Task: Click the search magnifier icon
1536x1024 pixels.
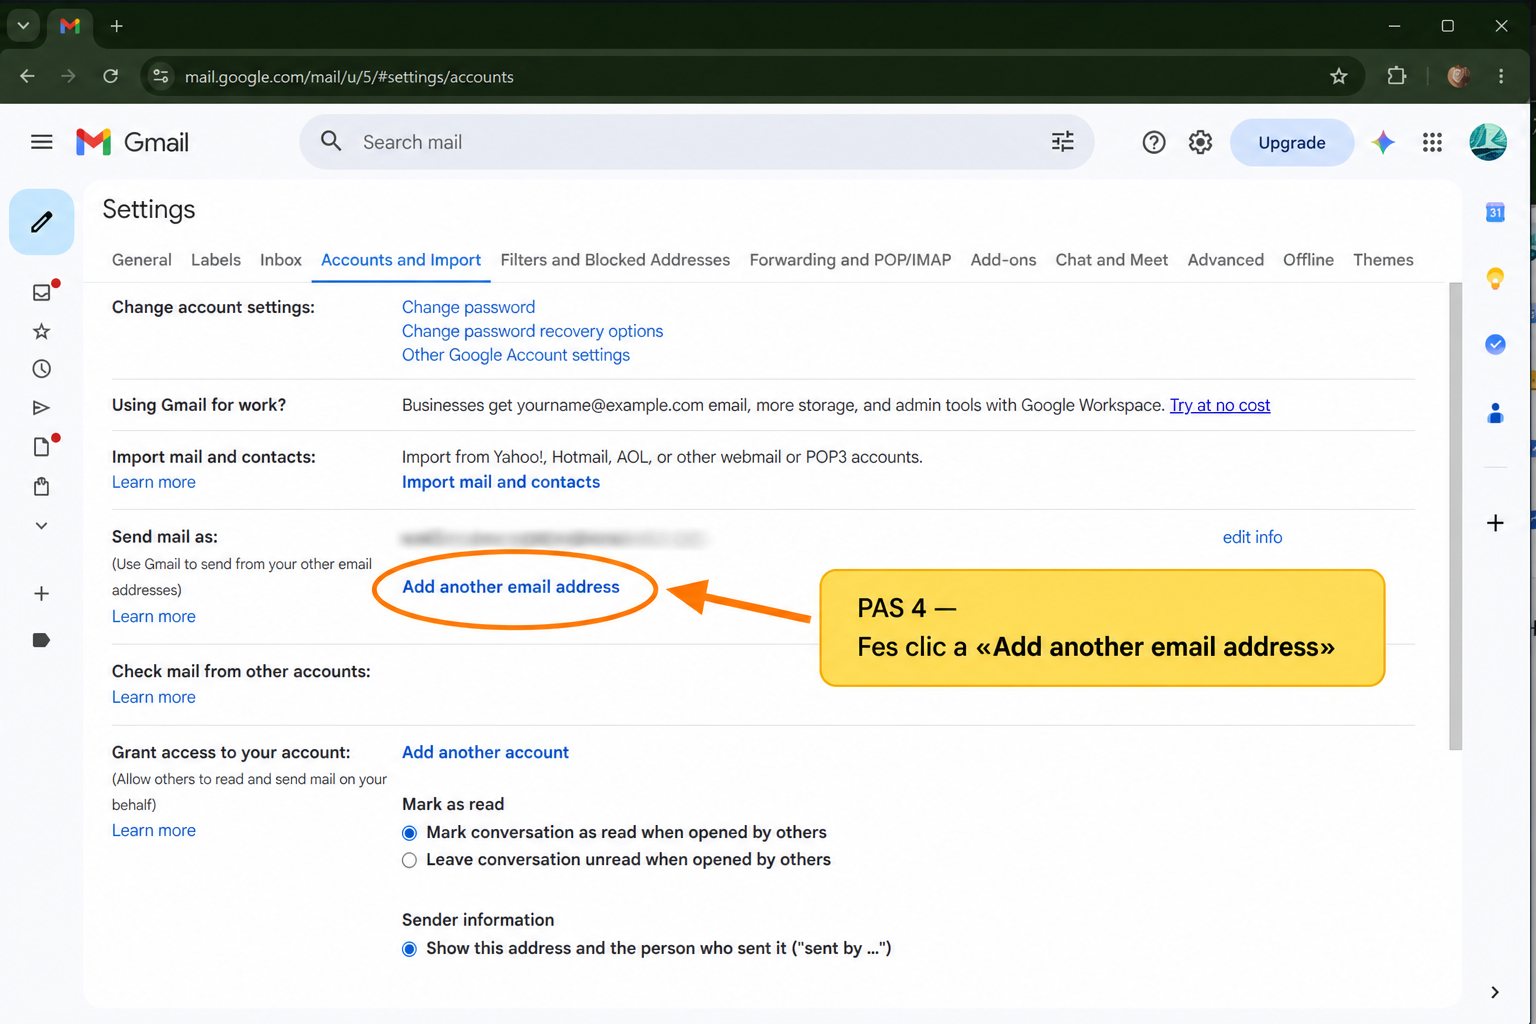Action: [331, 142]
